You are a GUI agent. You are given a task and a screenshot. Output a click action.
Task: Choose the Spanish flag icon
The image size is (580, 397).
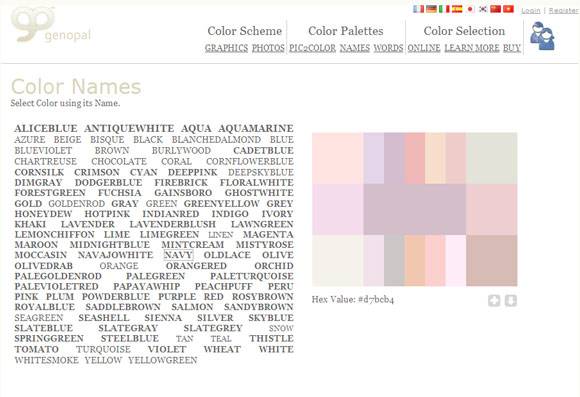(457, 9)
